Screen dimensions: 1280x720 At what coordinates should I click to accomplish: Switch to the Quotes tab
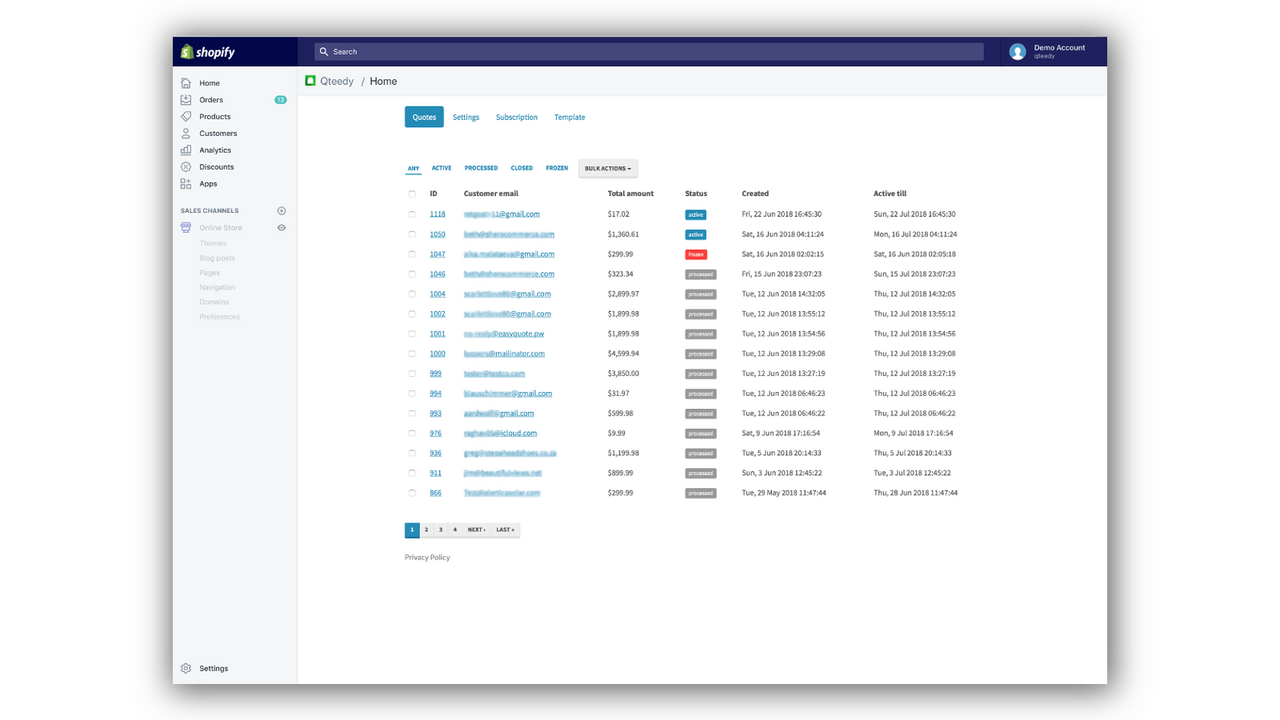[x=424, y=117]
